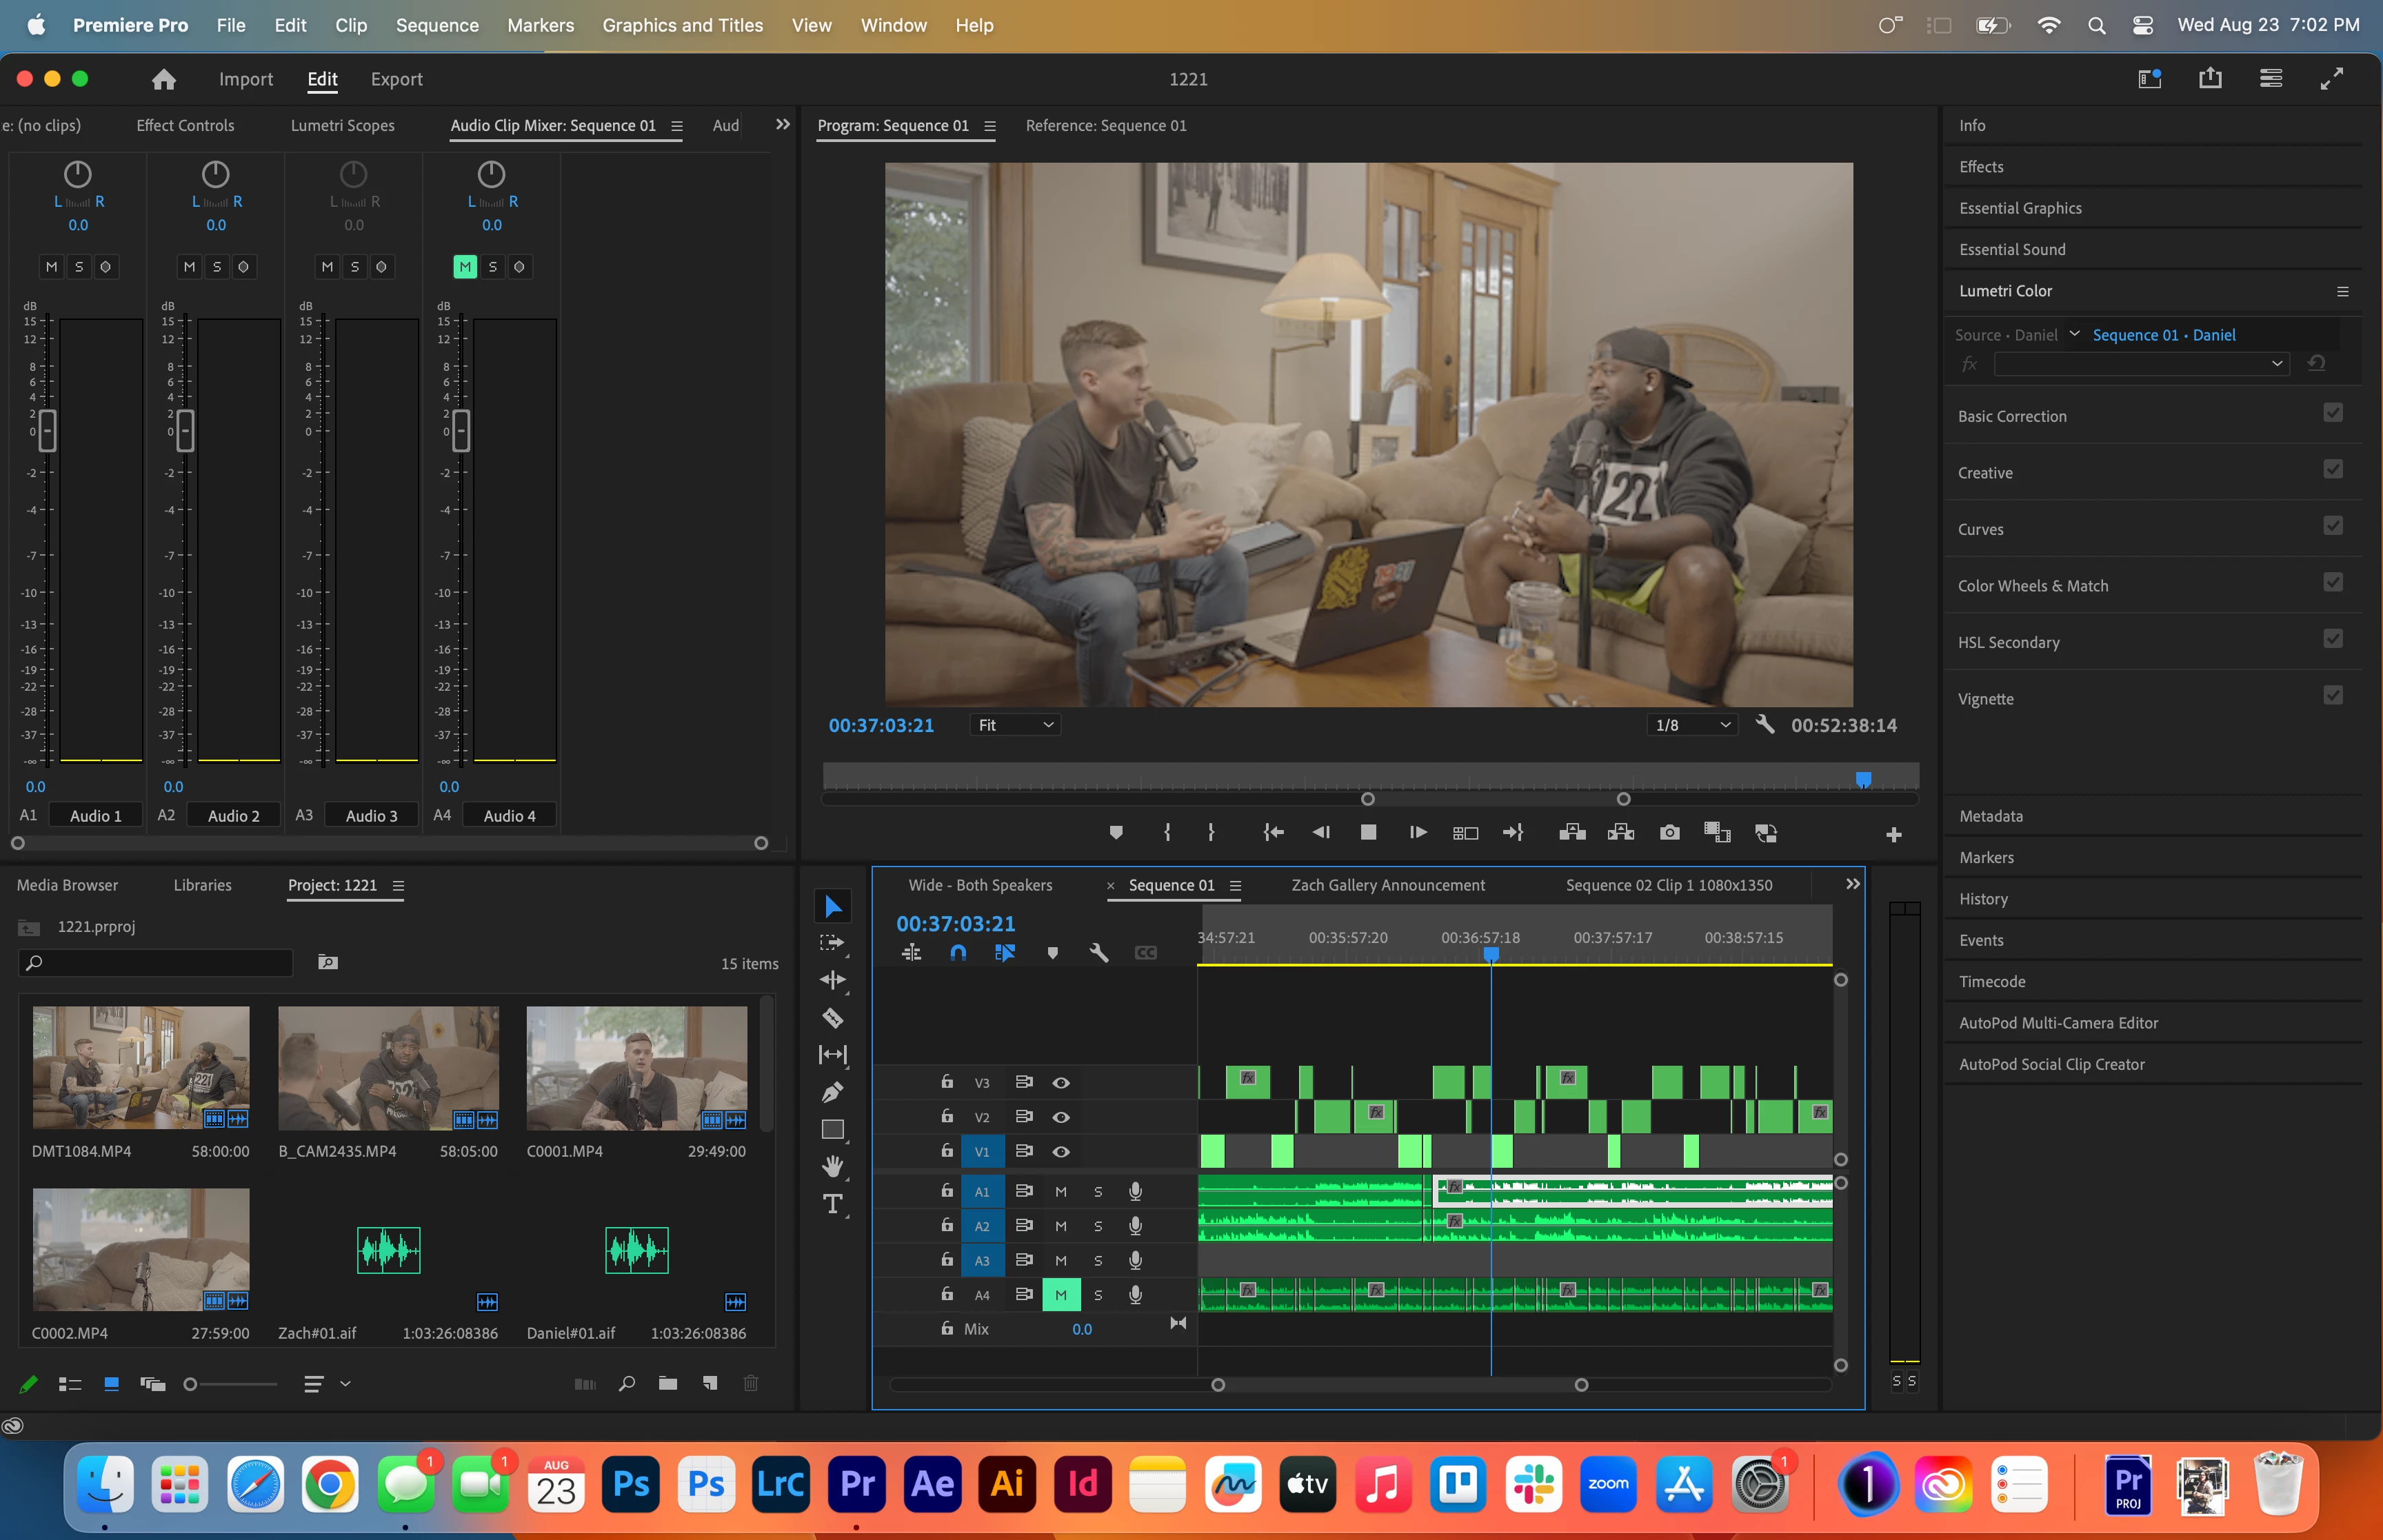
Task: Expand the Lumetri source clip chevron
Action: (x=2075, y=334)
